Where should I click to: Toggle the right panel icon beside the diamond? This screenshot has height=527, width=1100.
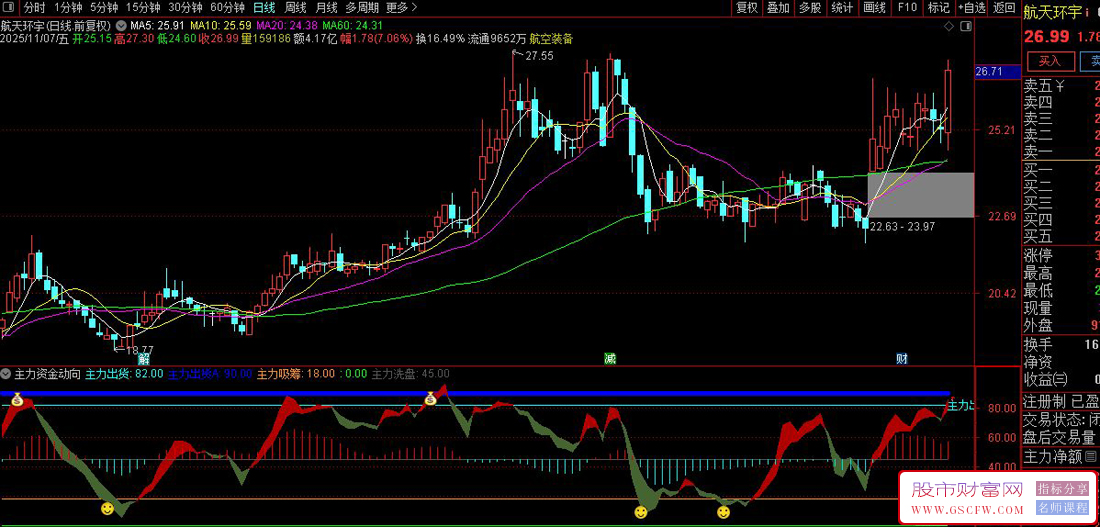pos(966,27)
